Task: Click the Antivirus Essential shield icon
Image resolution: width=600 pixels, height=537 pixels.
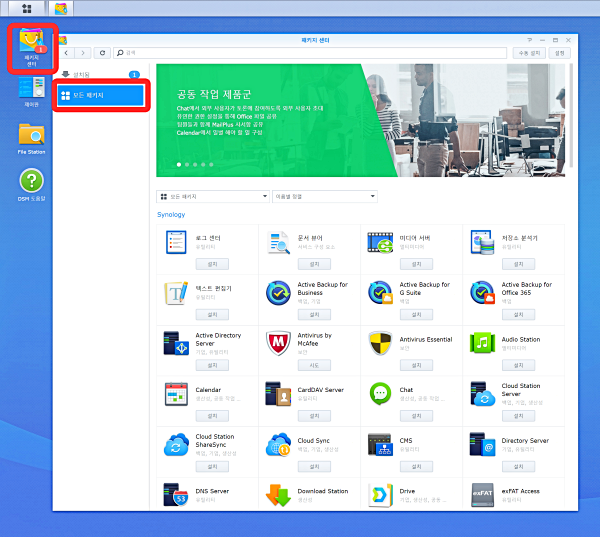Action: point(380,343)
